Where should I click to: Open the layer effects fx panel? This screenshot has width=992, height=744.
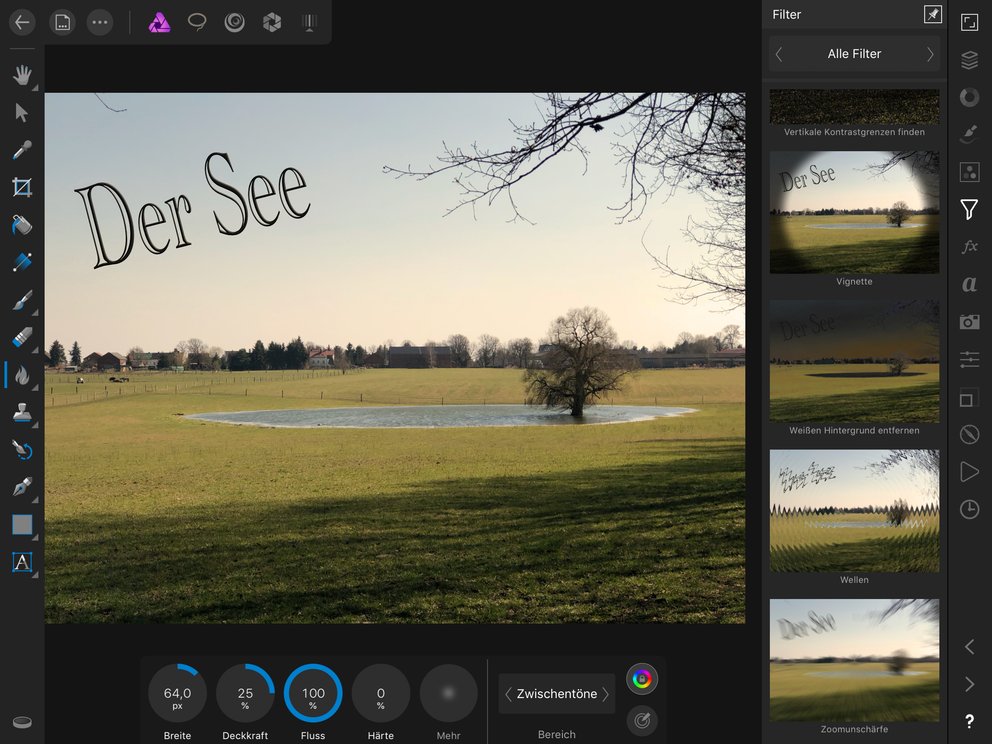pyautogui.click(x=968, y=247)
